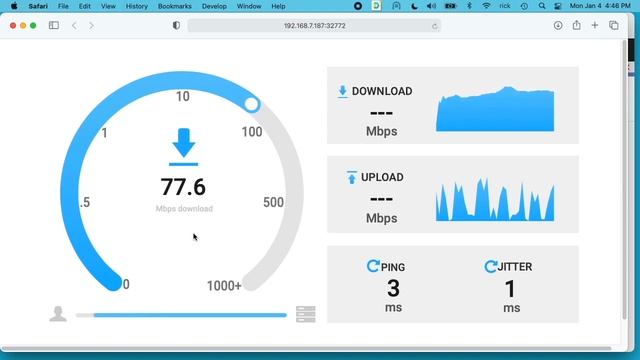Screen dimensions: 640x360
Task: Click the 77.6 speed reading
Action: coord(183,187)
